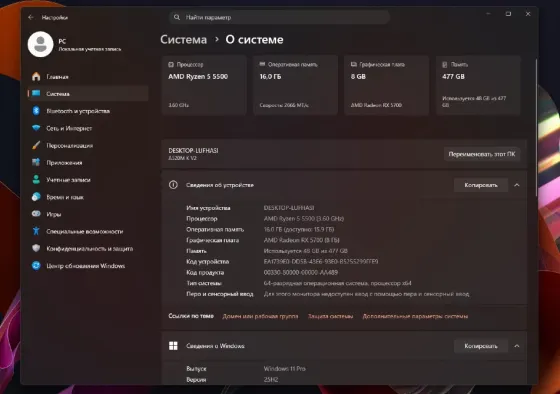The image size is (560, 394).
Task: Click the search magnifier icon
Action: point(177,17)
